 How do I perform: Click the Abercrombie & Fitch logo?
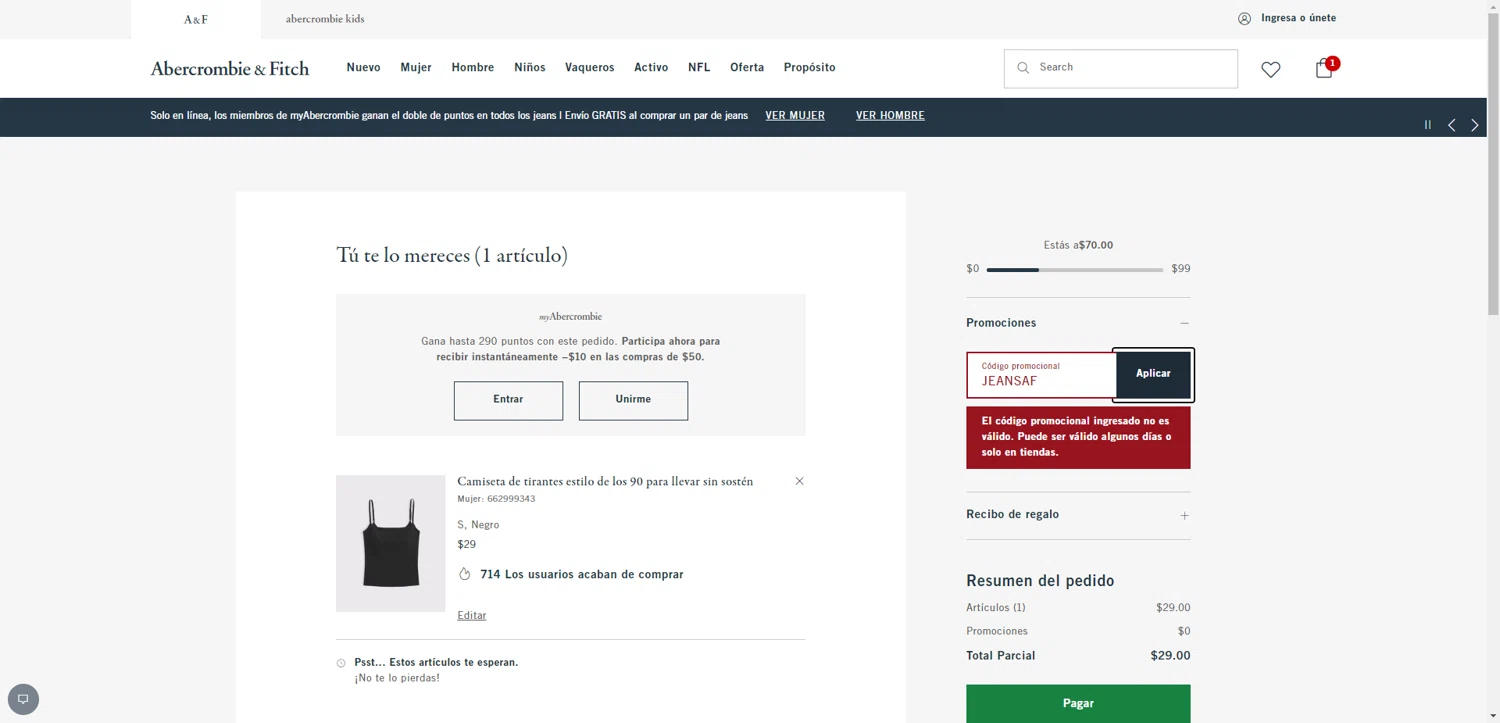pyautogui.click(x=230, y=69)
